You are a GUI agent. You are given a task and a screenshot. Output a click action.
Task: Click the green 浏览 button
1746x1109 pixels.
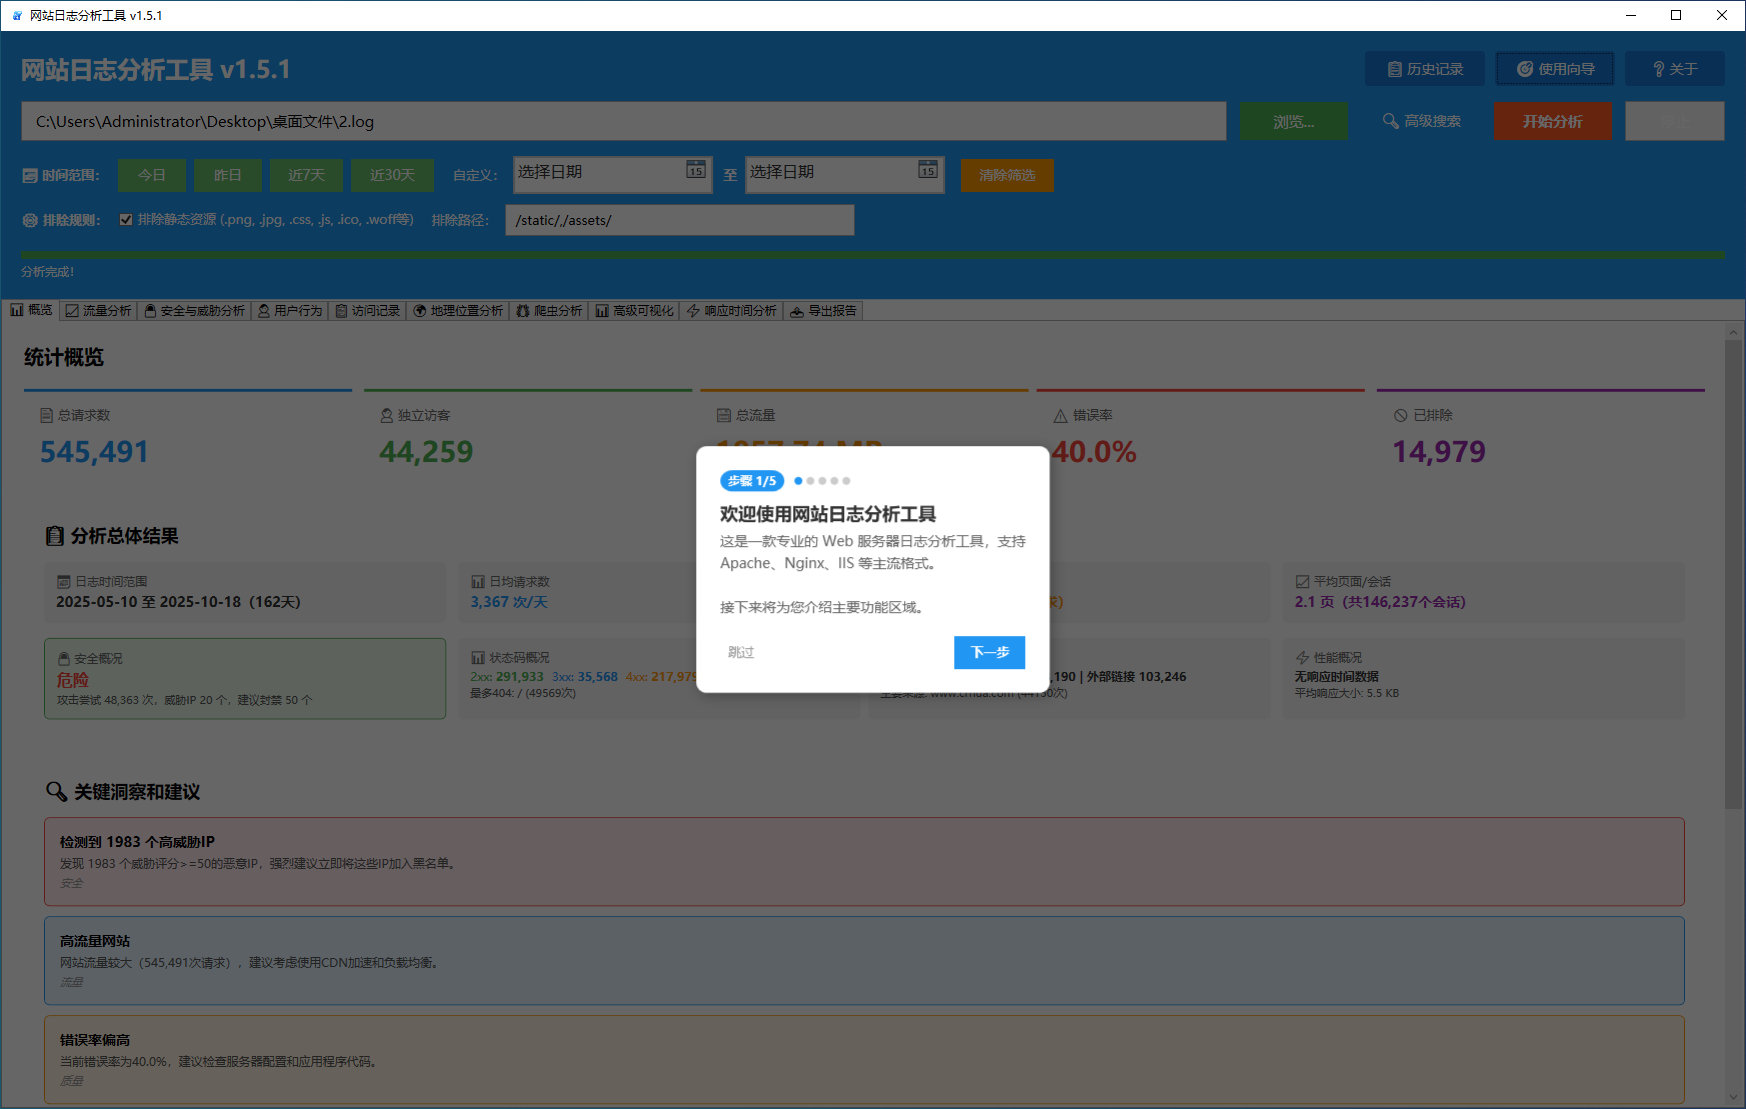click(1293, 120)
